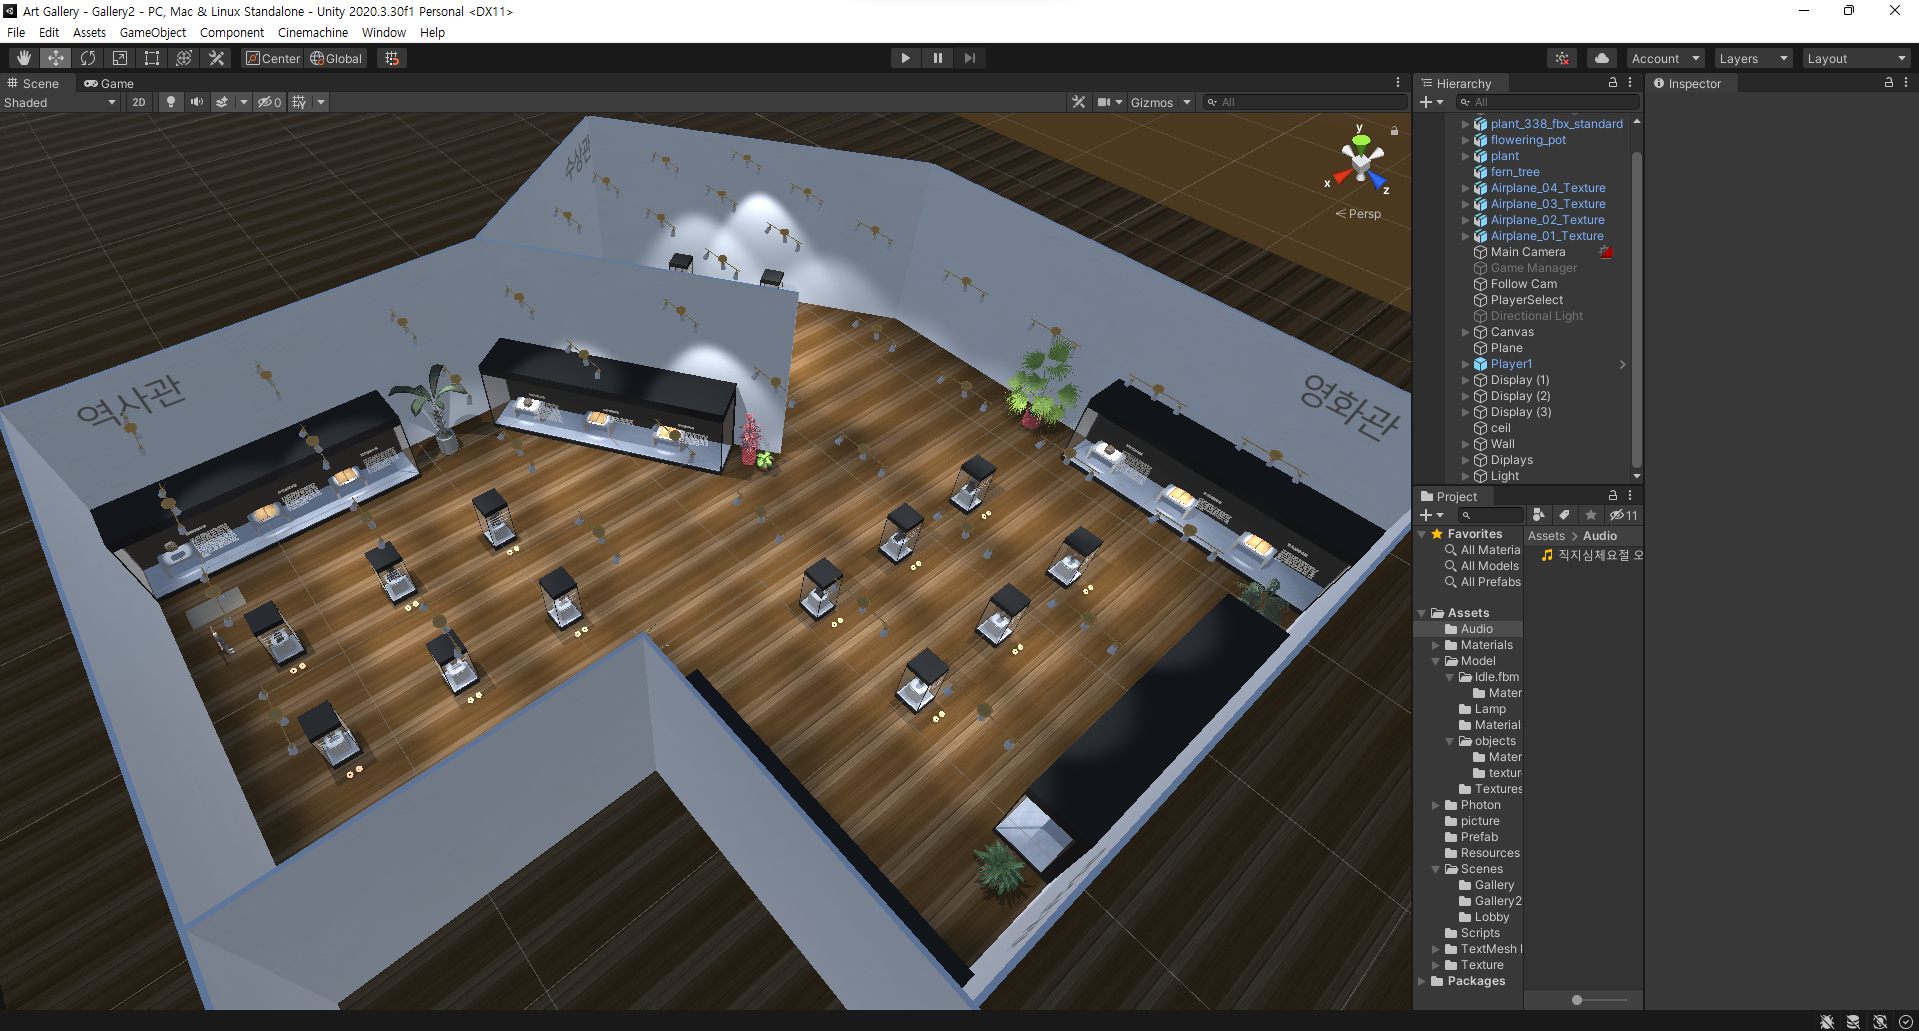
Task: Open the Window menu
Action: coord(384,32)
